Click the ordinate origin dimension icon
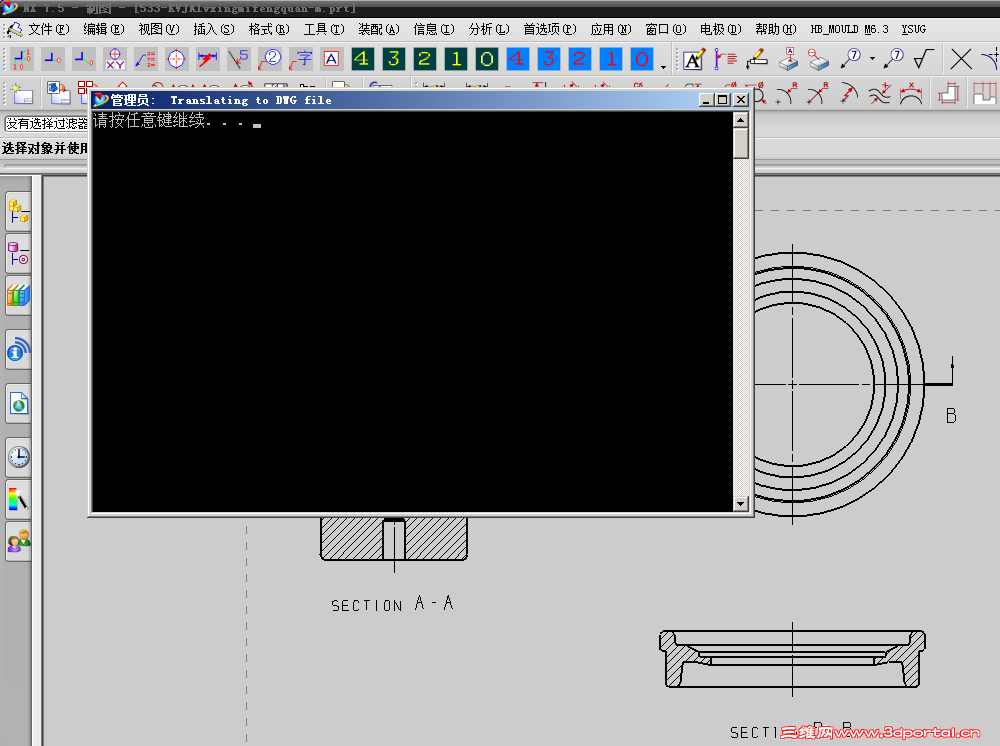 (x=21, y=59)
